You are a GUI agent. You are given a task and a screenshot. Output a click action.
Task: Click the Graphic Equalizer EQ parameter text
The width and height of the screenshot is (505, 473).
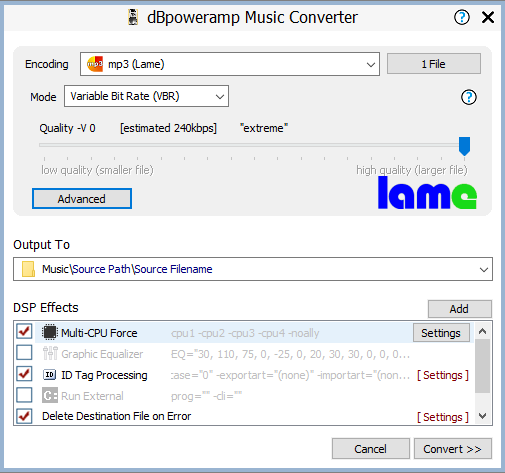(x=290, y=354)
